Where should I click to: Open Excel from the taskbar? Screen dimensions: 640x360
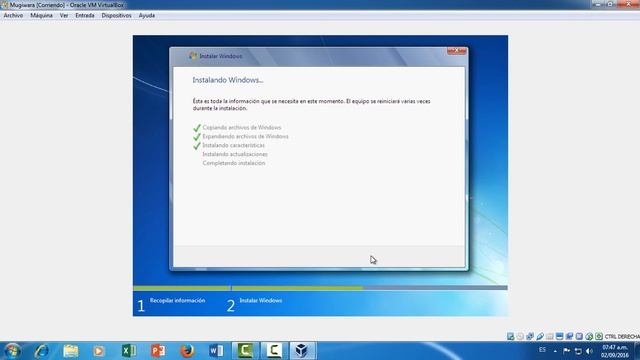(x=129, y=351)
